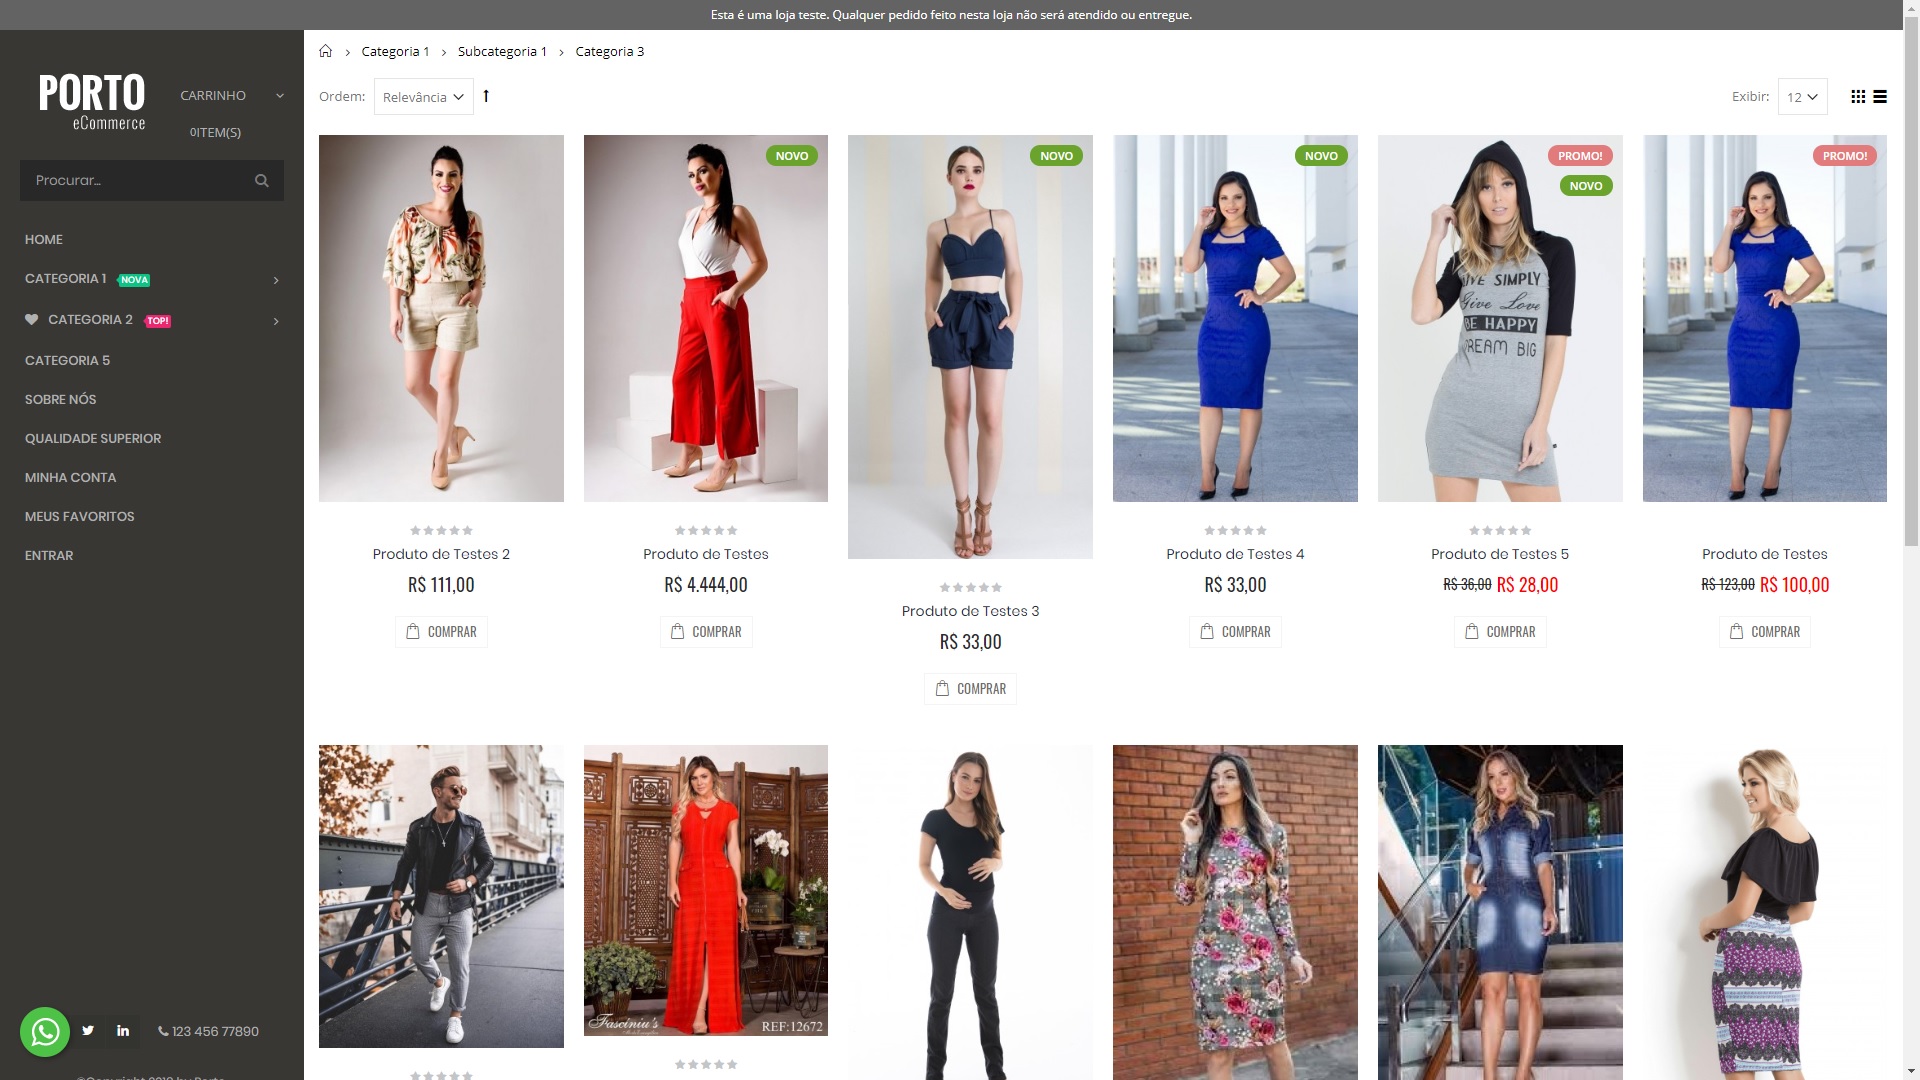
Task: Open navy shorts outfit product image
Action: (970, 347)
